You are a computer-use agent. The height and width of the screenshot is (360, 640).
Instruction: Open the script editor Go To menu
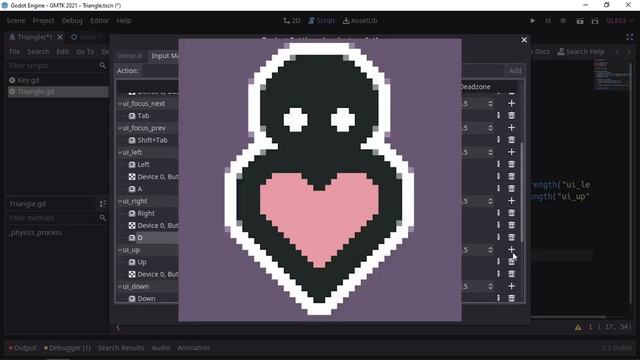(x=85, y=51)
